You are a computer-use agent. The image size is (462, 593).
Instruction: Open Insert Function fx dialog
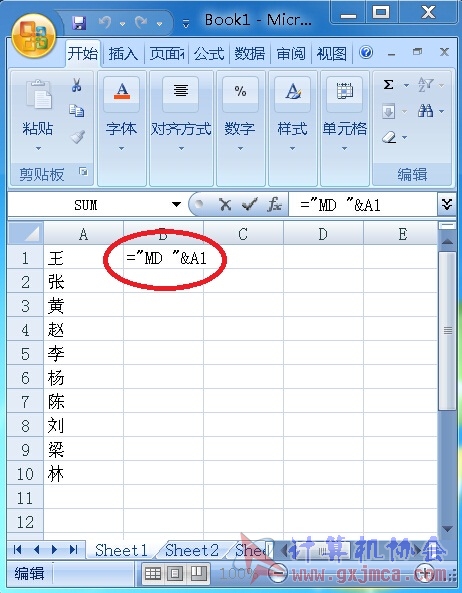tap(274, 205)
